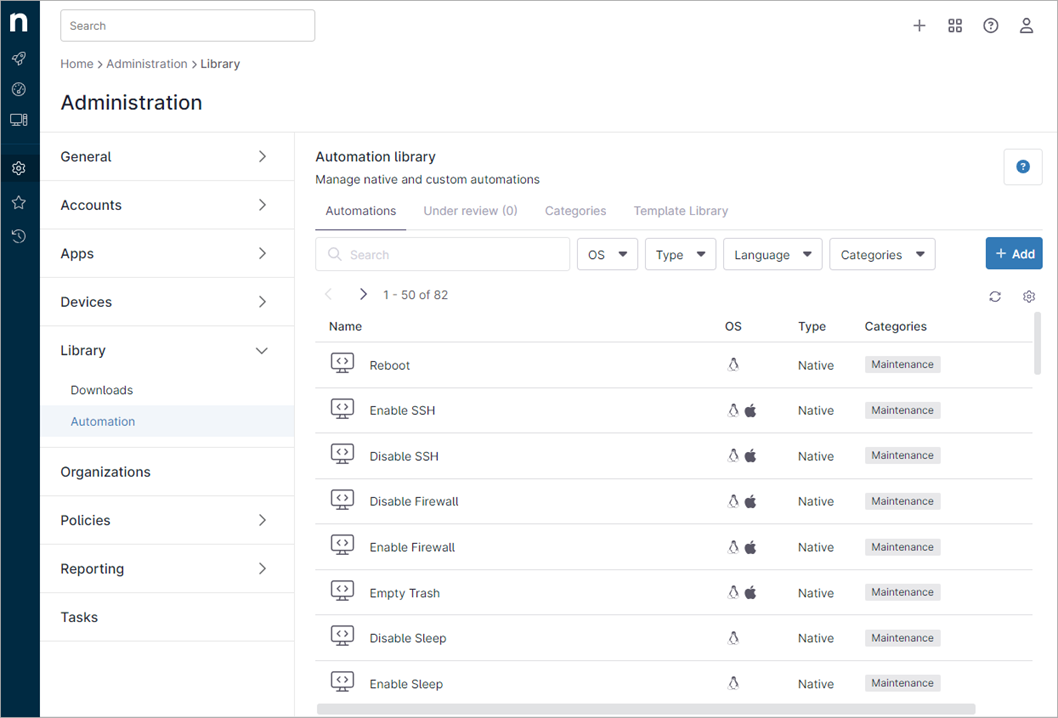Viewport: 1058px width, 718px height.
Task: Open the help question mark icon
Action: [990, 25]
